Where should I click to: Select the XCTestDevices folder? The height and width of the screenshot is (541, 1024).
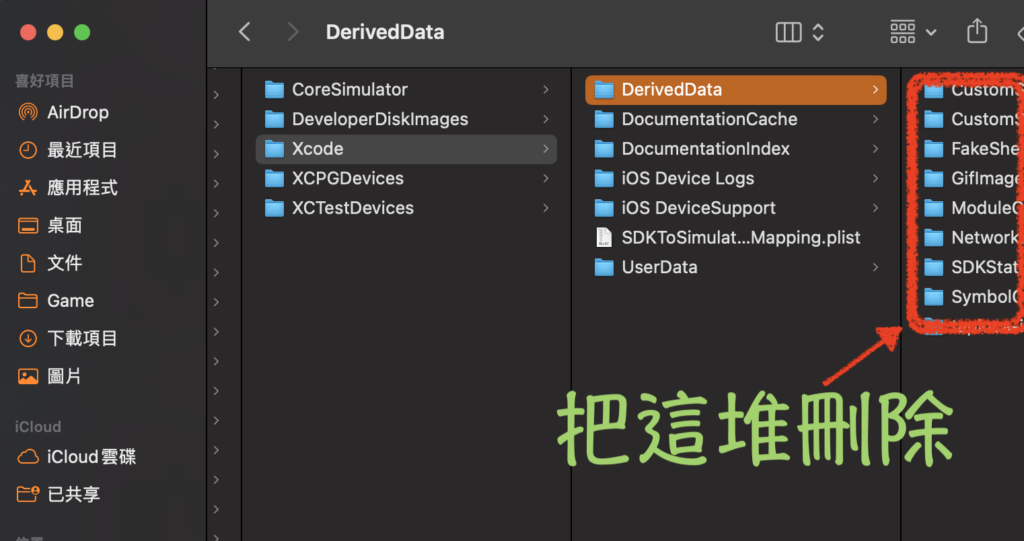(x=352, y=208)
